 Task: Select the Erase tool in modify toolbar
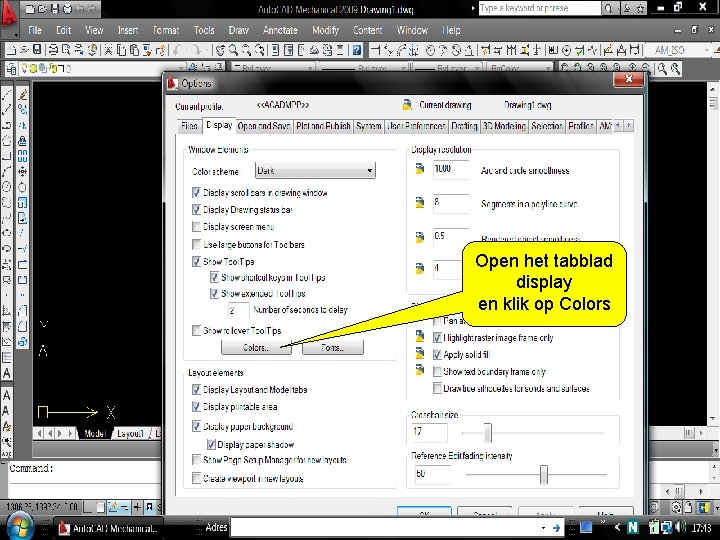22,95
